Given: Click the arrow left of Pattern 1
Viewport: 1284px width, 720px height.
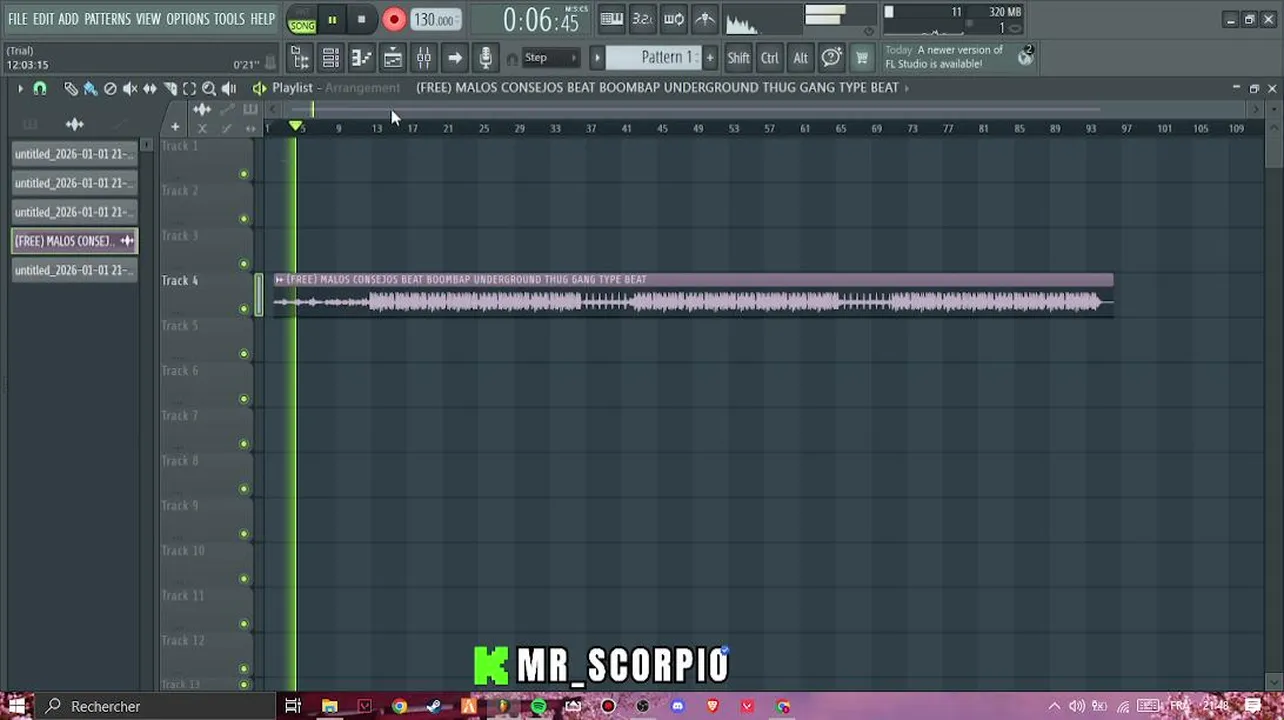Looking at the screenshot, I should tap(597, 58).
